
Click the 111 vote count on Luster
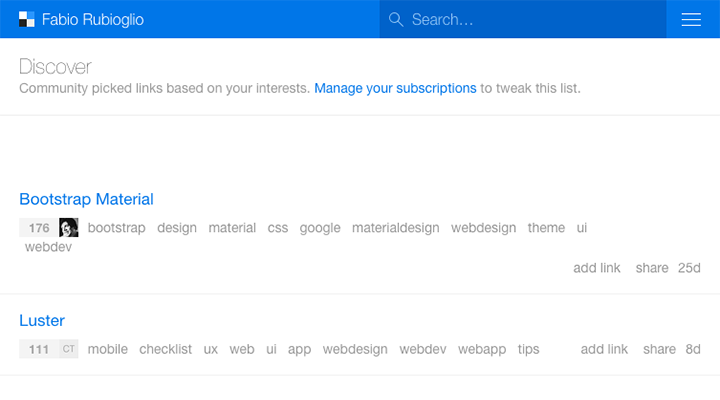[x=39, y=349]
